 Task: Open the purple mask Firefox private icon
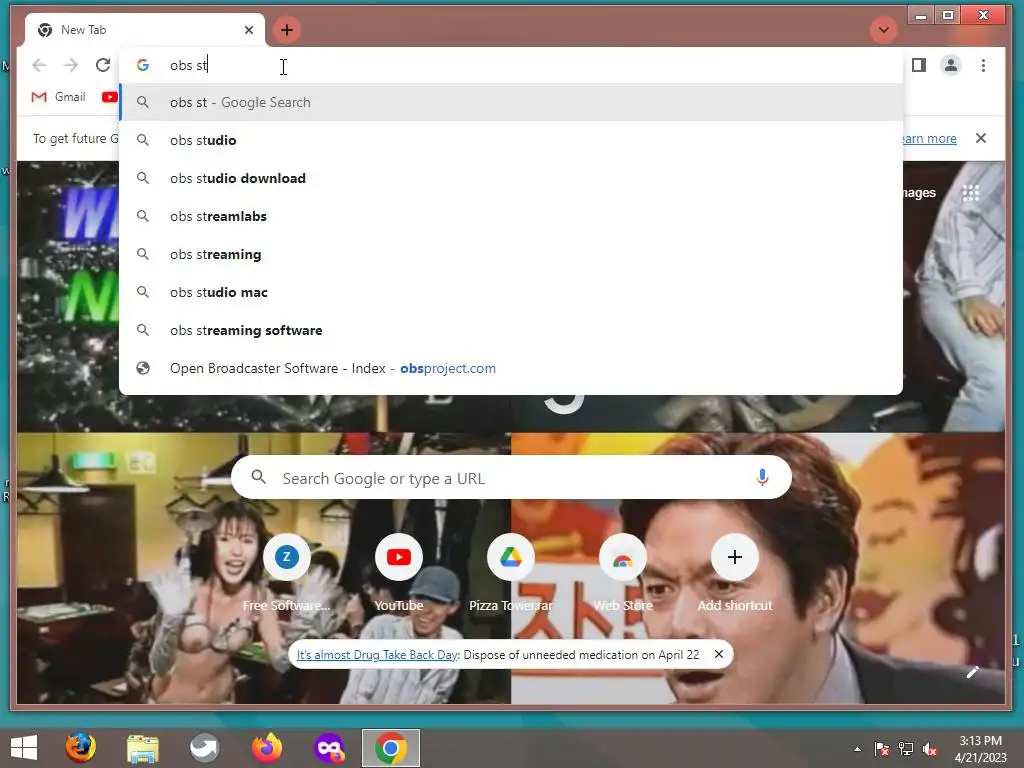(328, 748)
